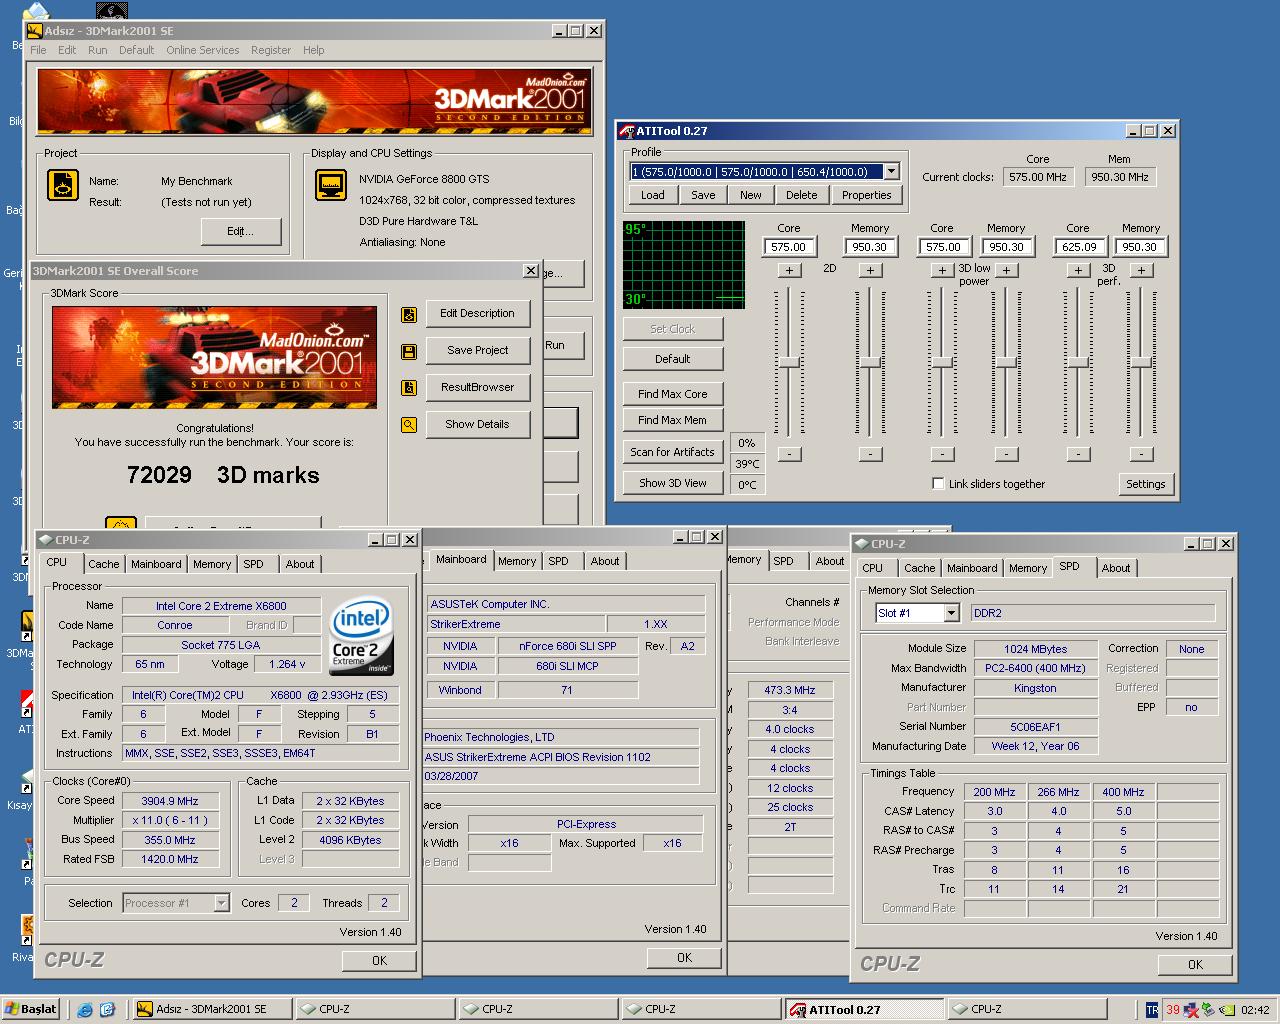The height and width of the screenshot is (1024, 1280).
Task: Click 3D low power Memory slider handle
Action: [x=1007, y=362]
